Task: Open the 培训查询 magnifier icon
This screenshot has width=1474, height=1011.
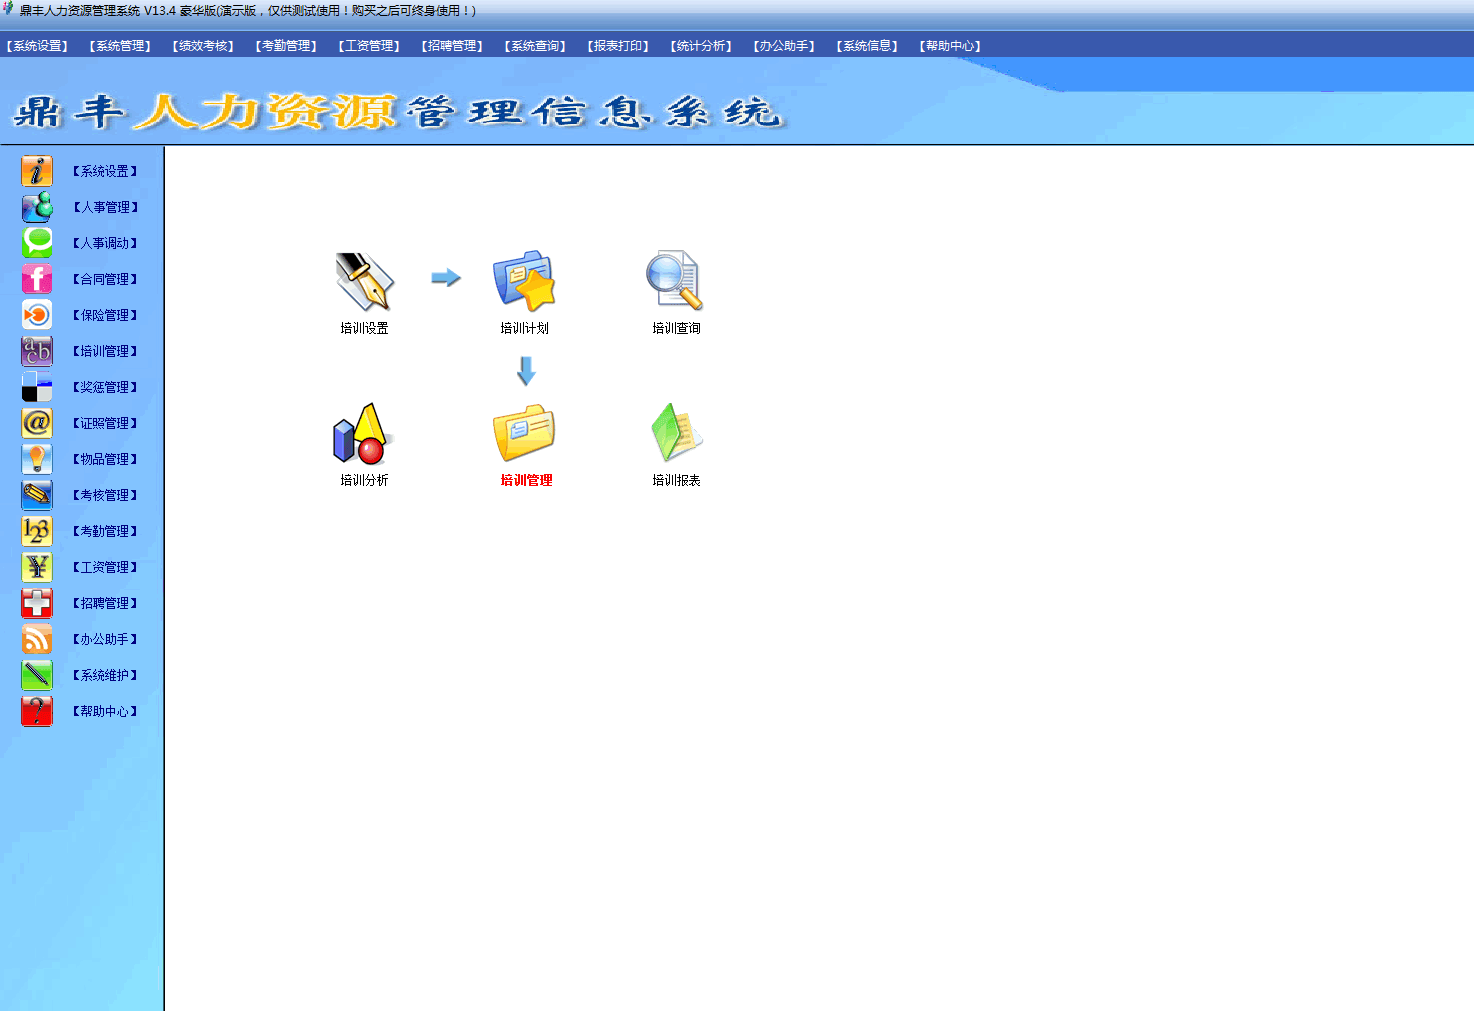Action: coord(675,280)
